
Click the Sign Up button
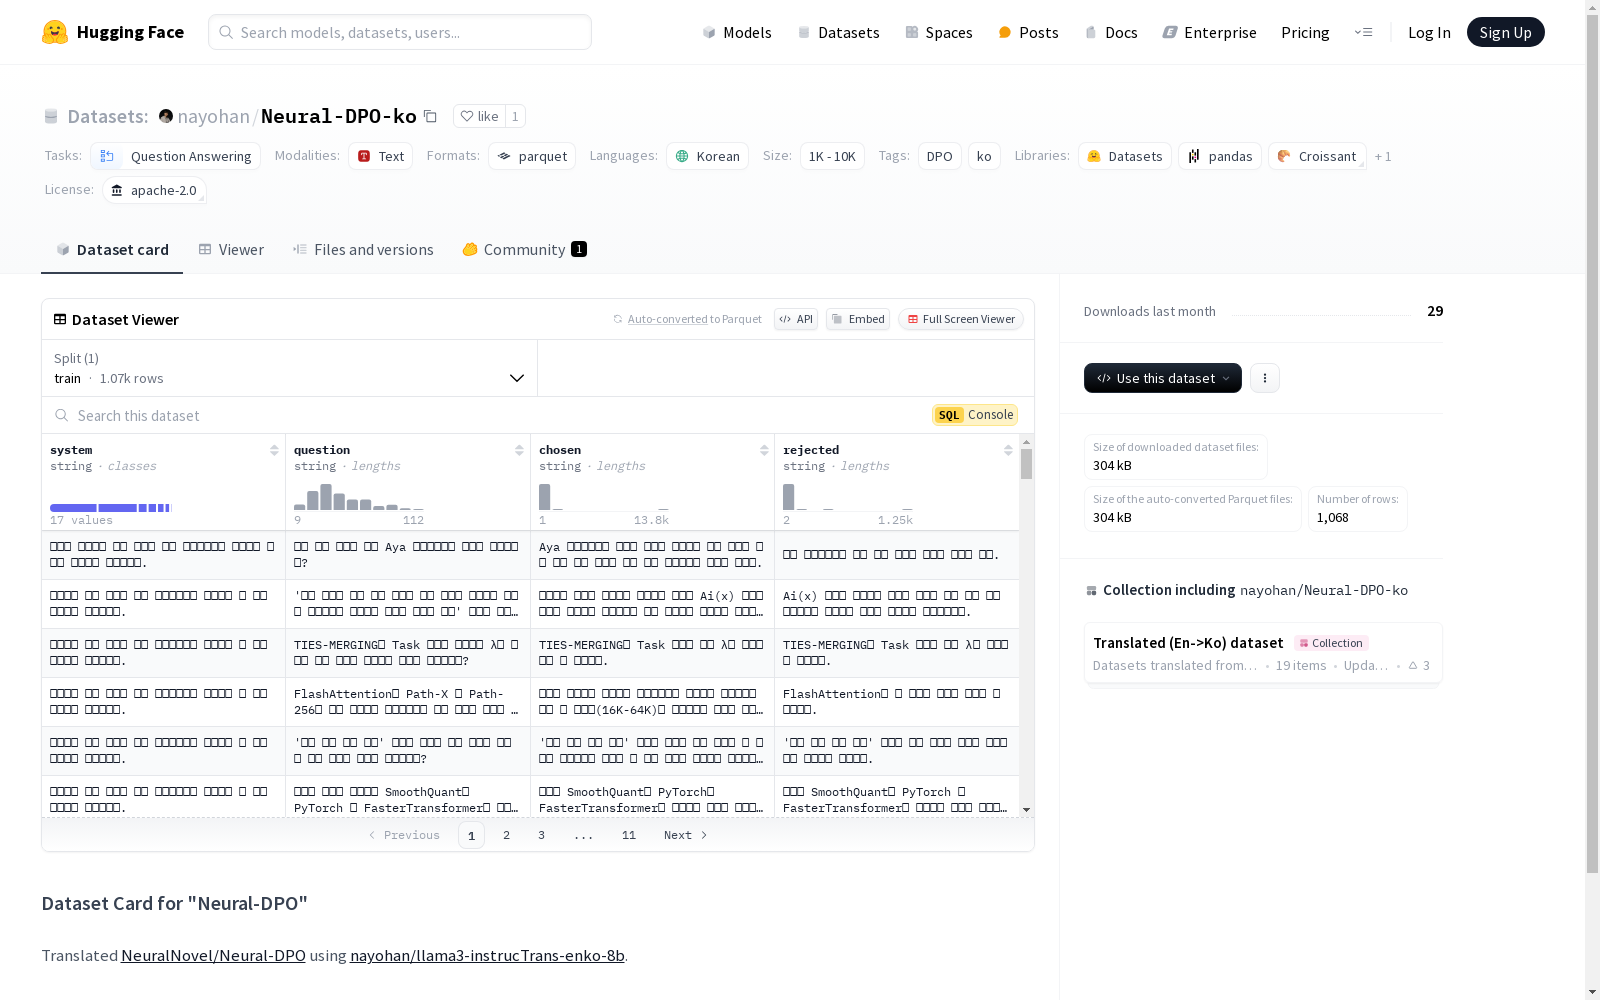[1506, 32]
